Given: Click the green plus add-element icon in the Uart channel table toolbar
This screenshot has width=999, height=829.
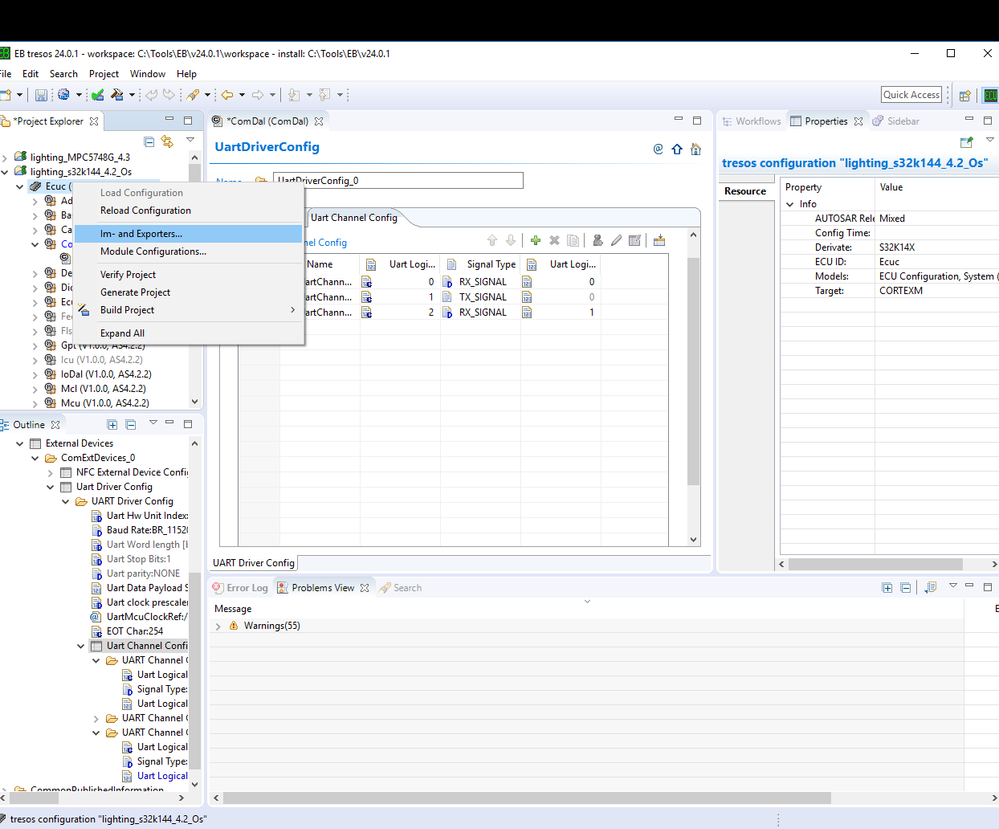Looking at the screenshot, I should [536, 241].
